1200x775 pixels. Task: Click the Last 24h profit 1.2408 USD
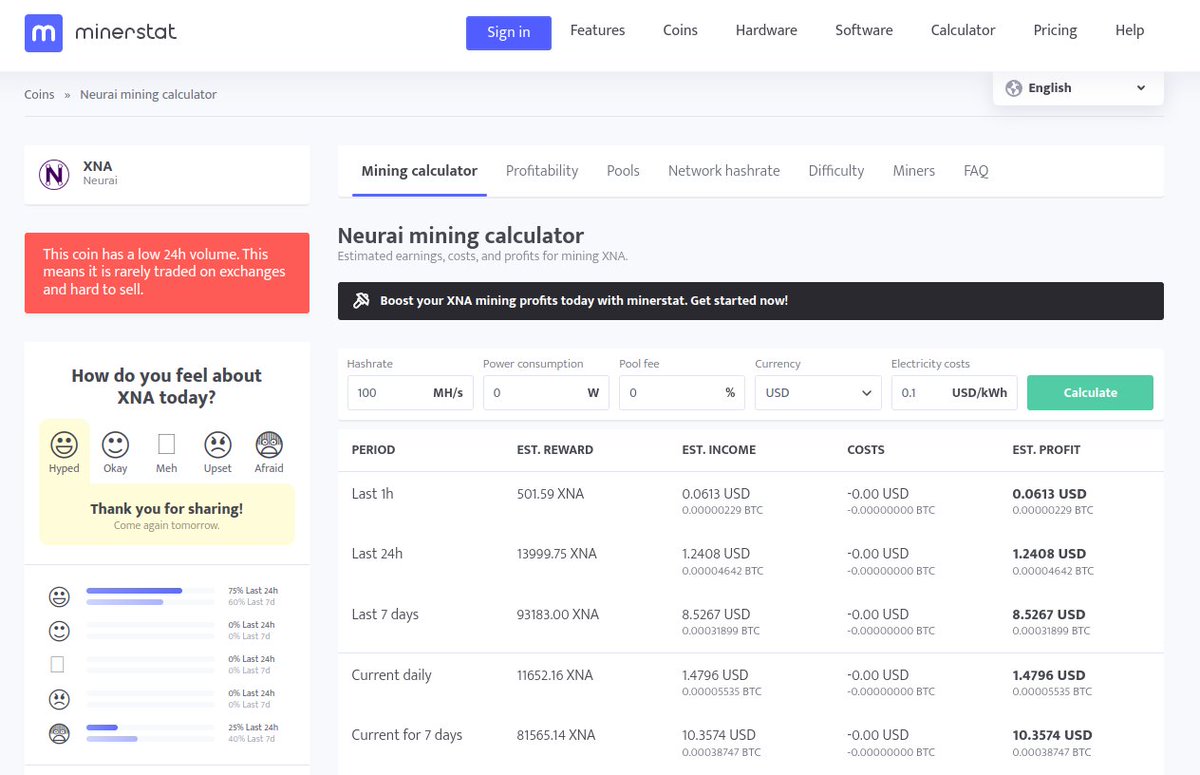(1049, 554)
